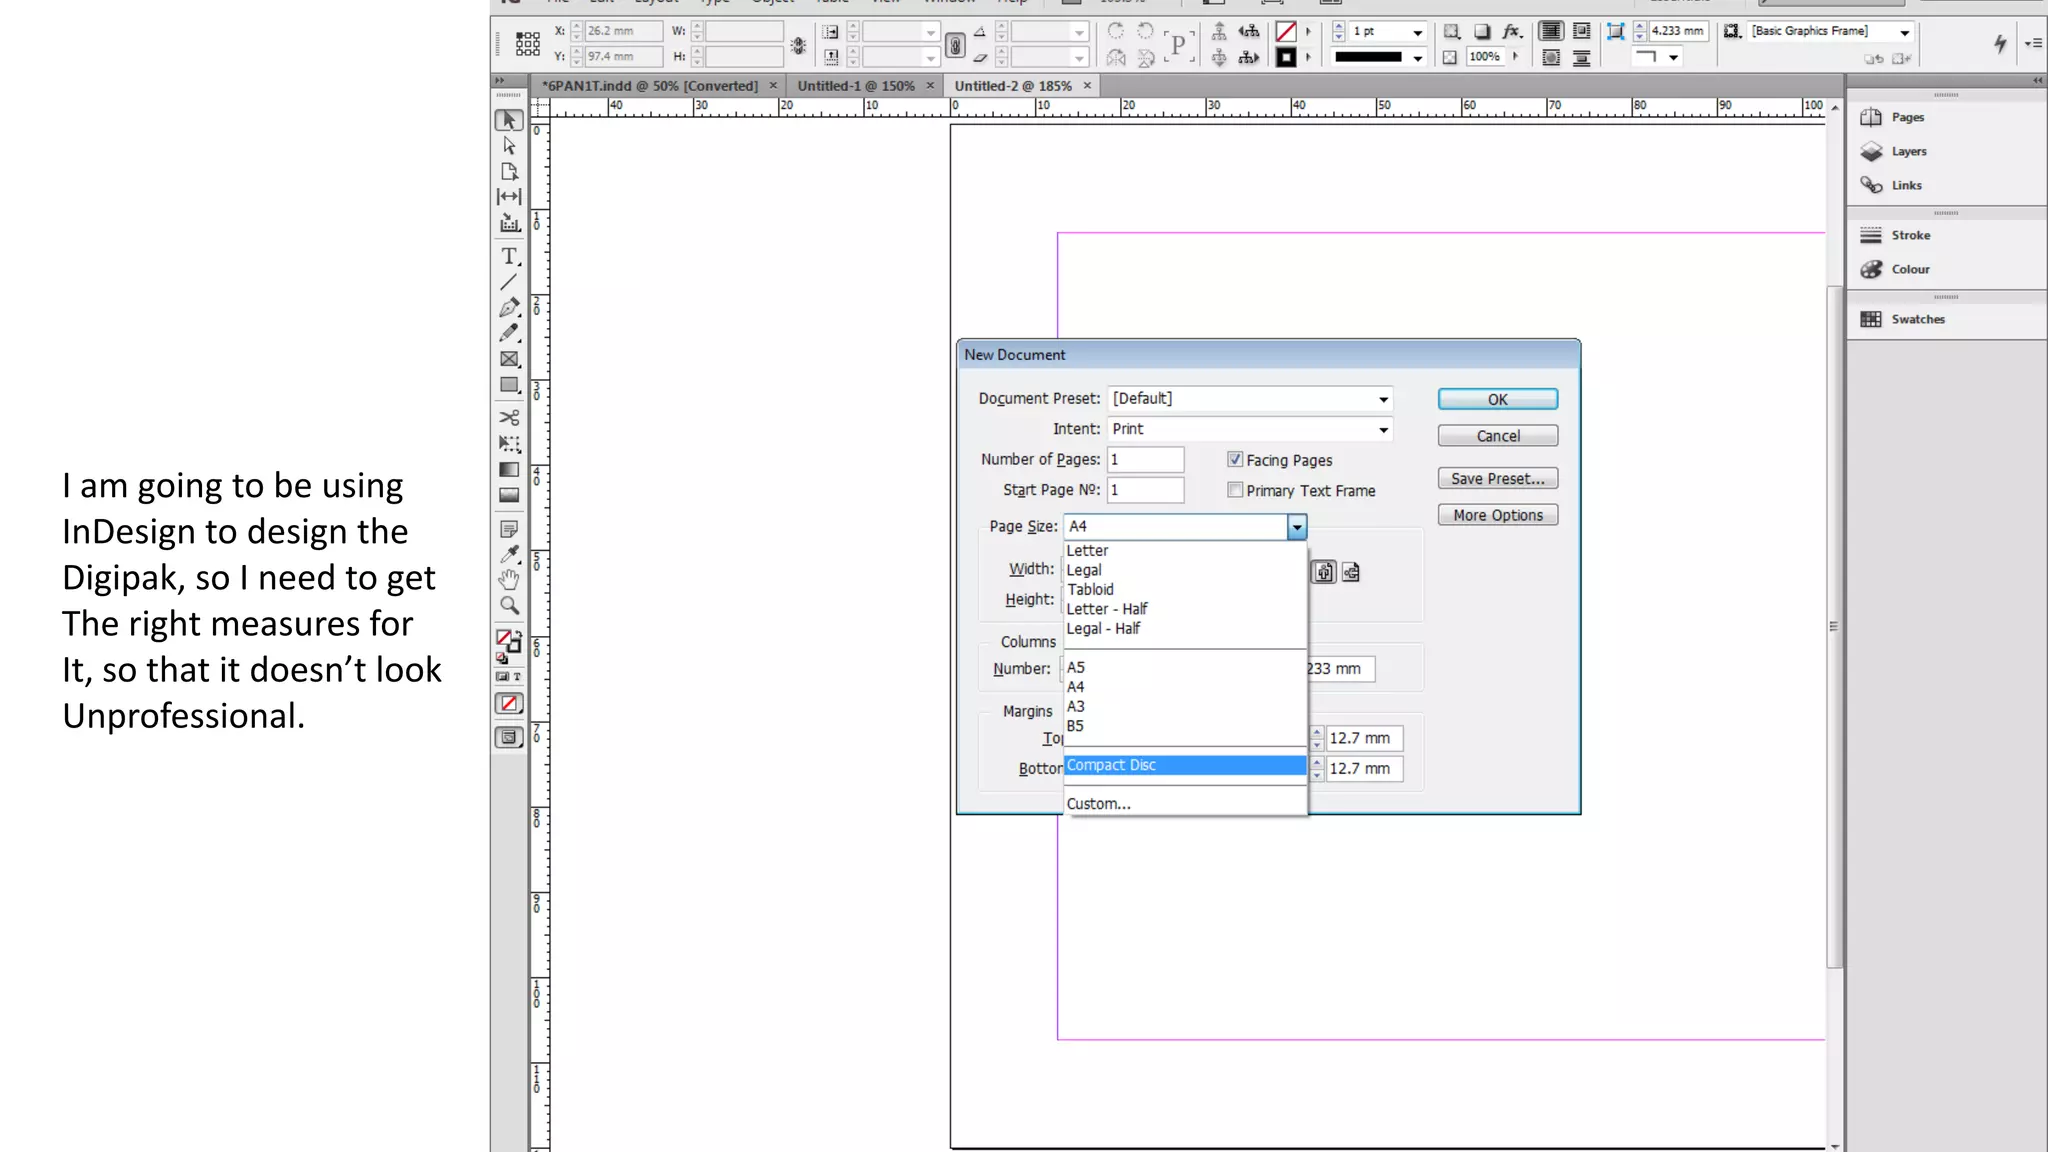The image size is (2048, 1152).
Task: Click the reference point locator grid
Action: [527, 43]
